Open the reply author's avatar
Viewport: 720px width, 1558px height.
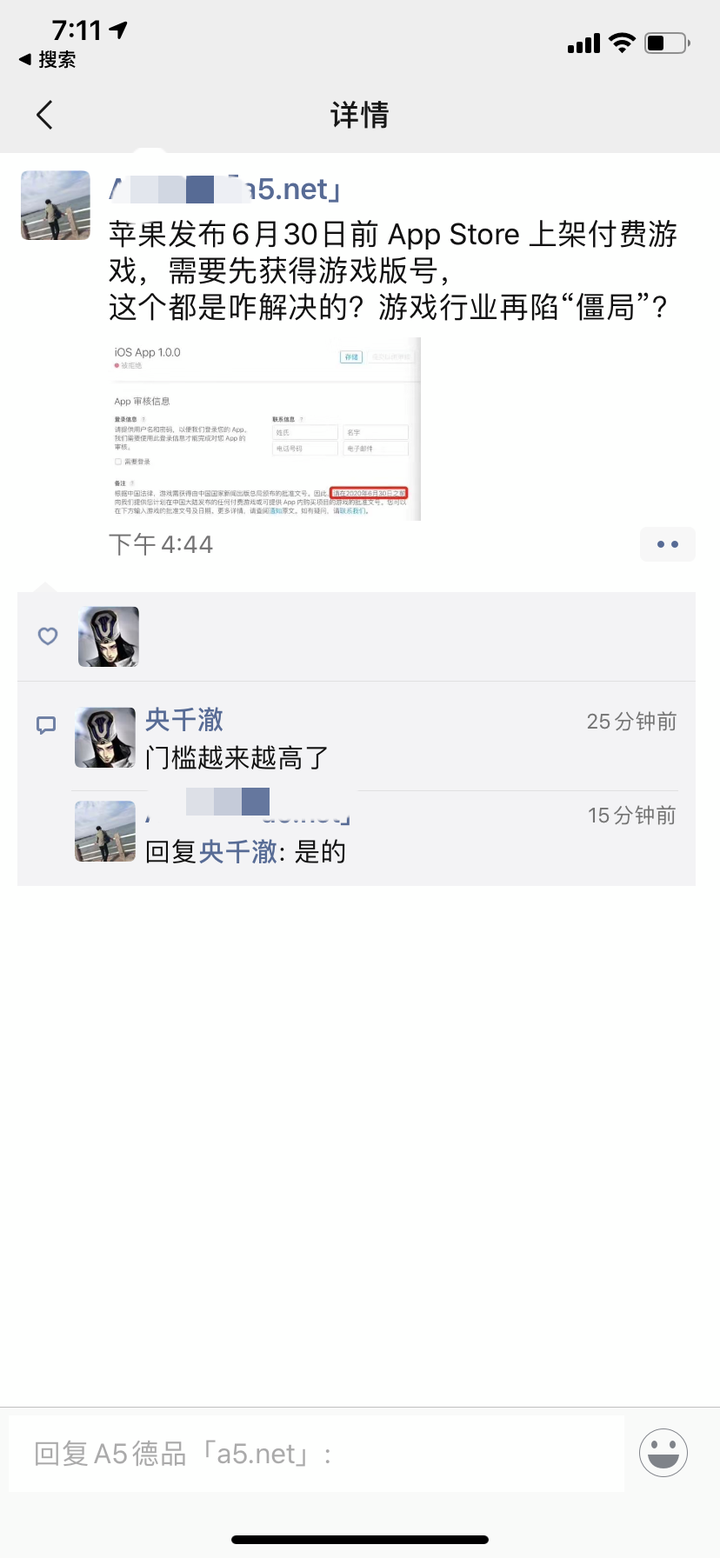pos(105,831)
